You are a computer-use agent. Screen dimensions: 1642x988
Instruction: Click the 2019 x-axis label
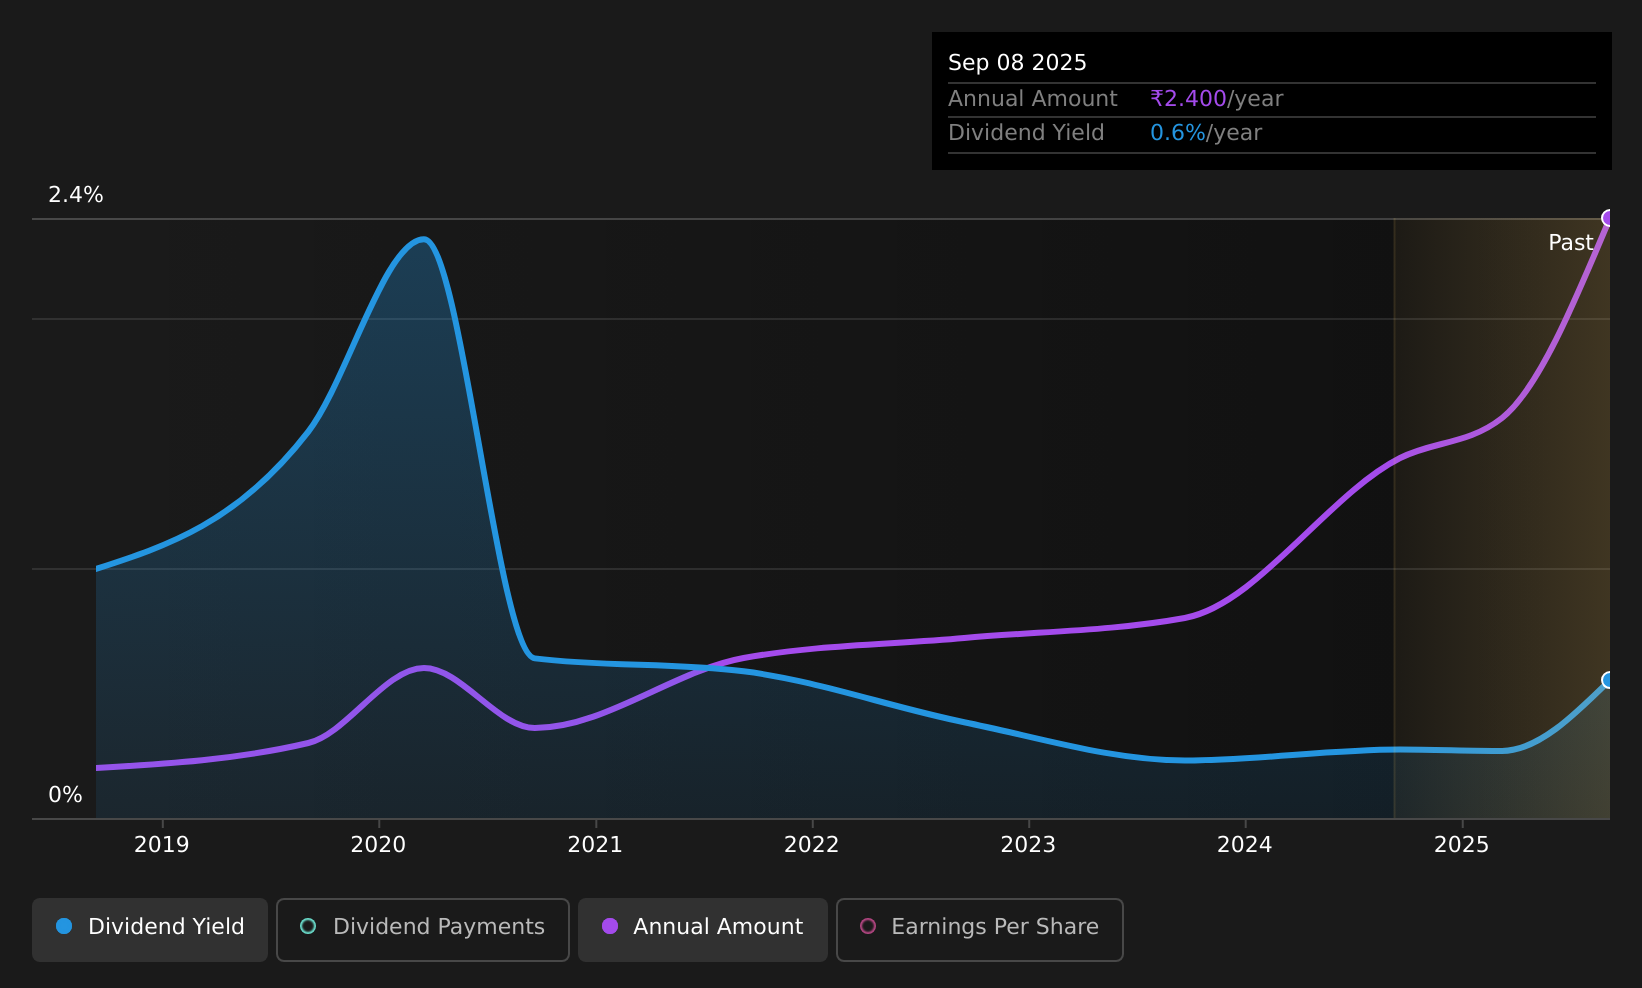pos(162,845)
